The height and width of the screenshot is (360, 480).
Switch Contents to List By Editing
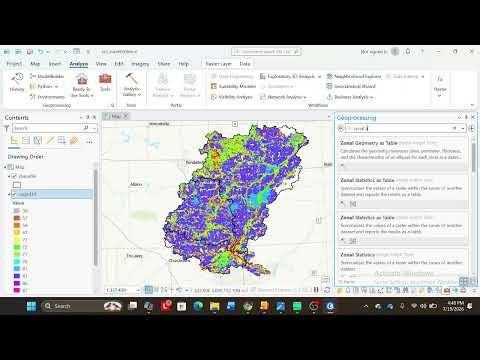[x=50, y=140]
